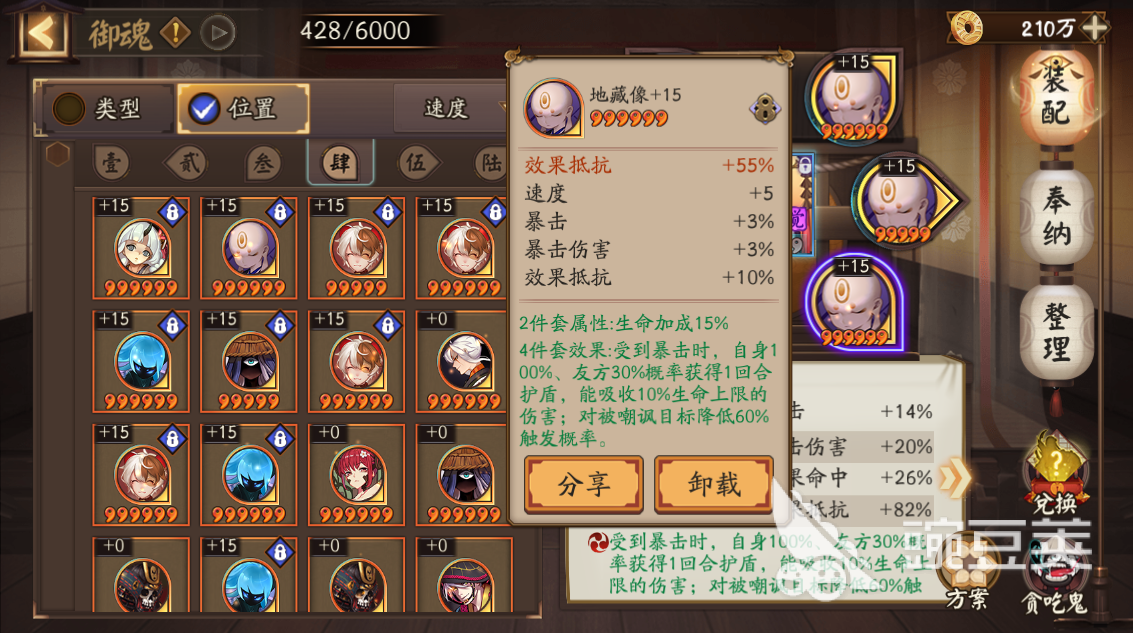Select the checked 位置 option
Viewport: 1133px width, 633px height.
244,108
